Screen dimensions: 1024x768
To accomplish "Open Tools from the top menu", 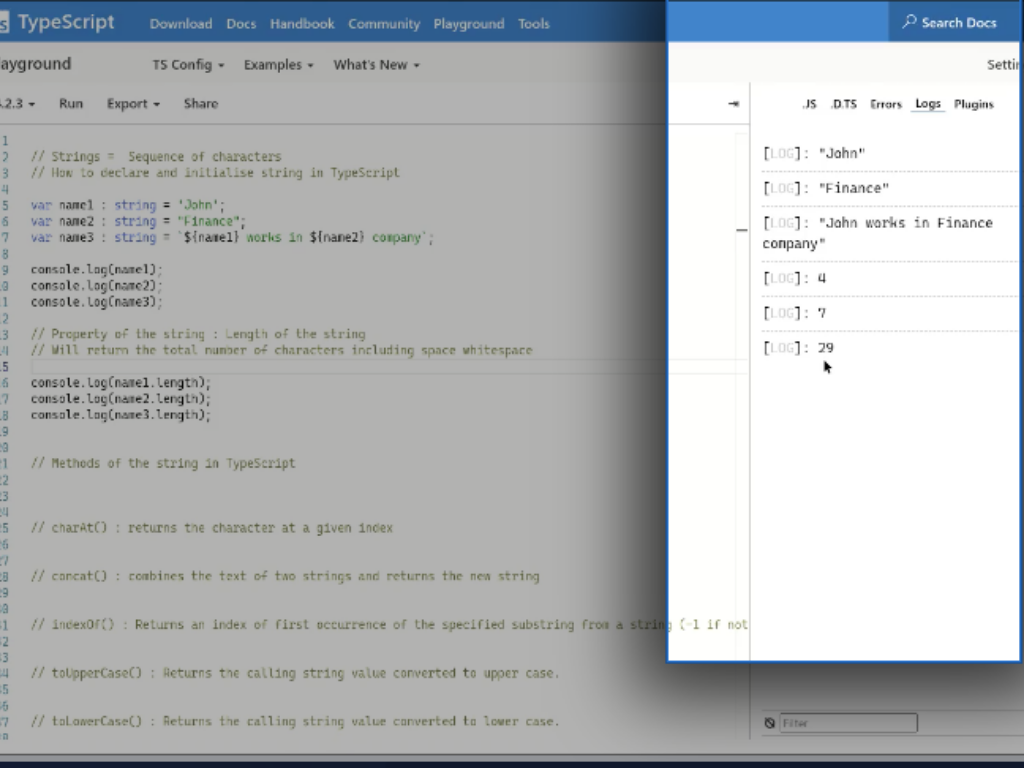I will click(534, 23).
